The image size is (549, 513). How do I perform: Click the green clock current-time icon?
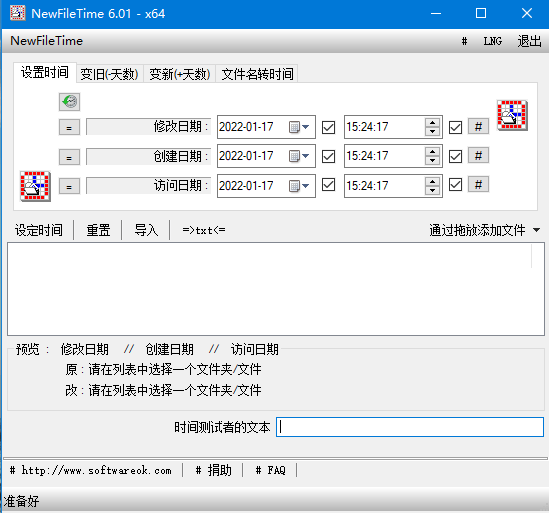pos(69,102)
